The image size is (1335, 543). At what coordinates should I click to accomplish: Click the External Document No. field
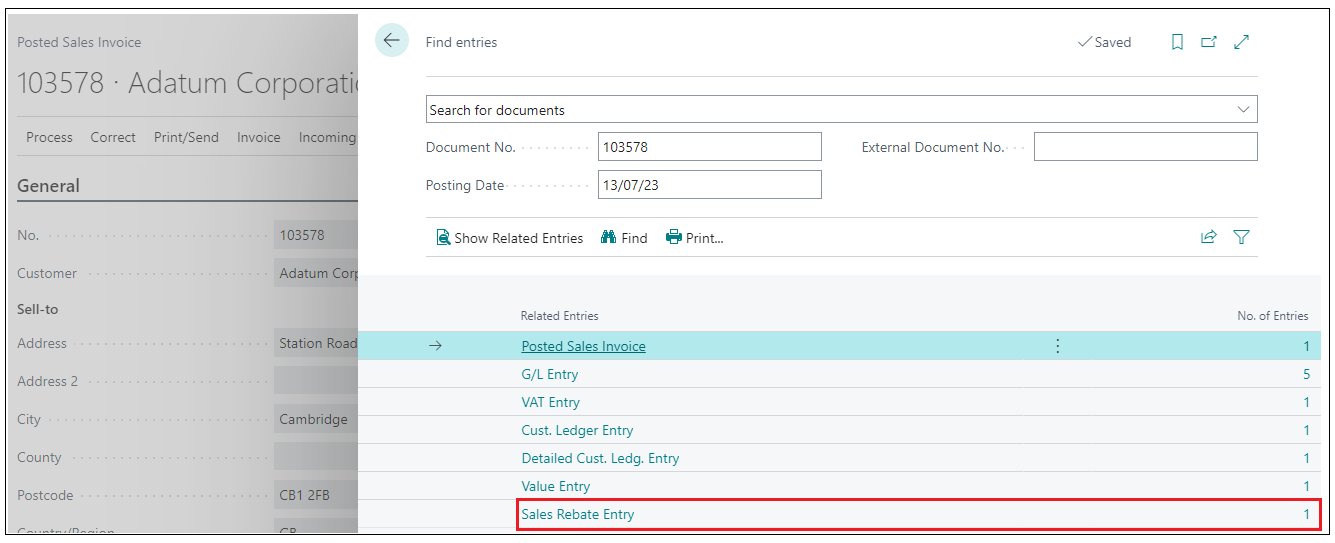pyautogui.click(x=1145, y=147)
